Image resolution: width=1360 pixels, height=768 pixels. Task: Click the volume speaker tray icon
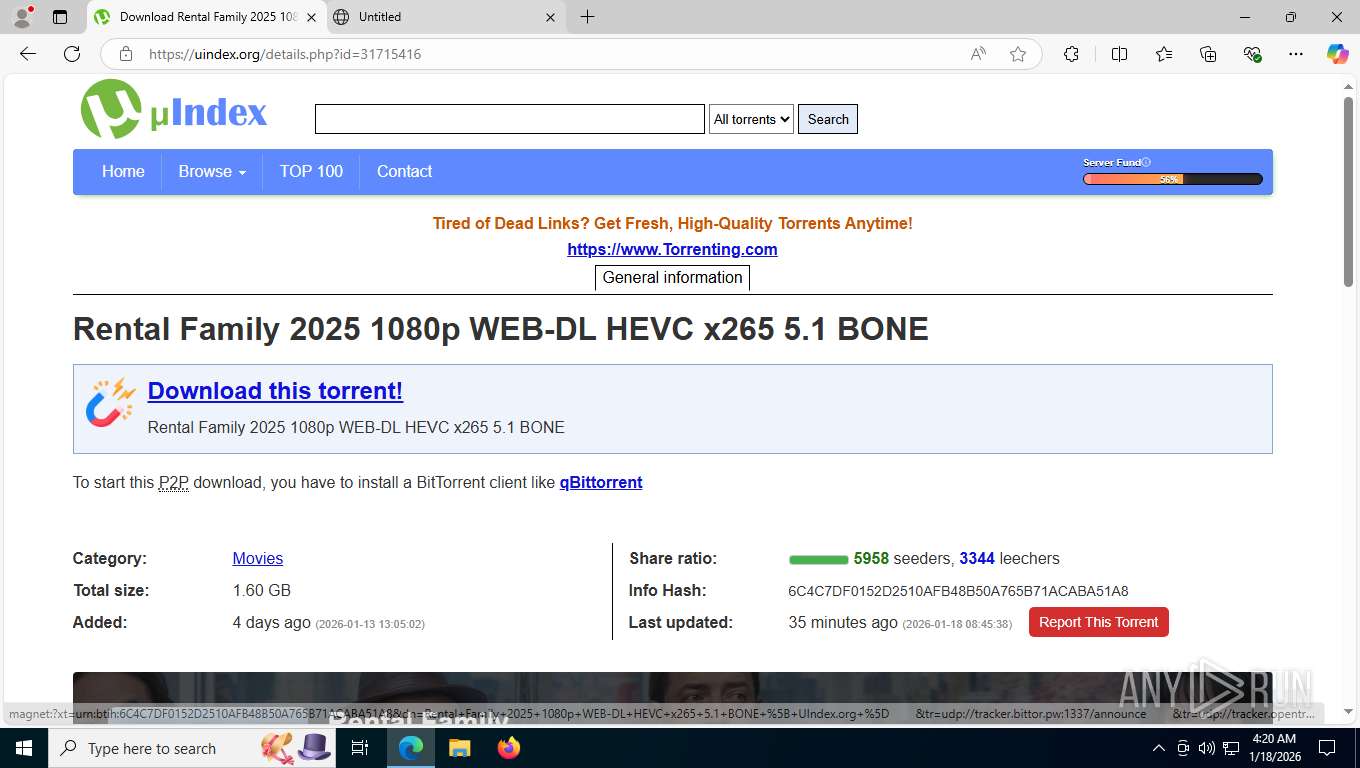coord(1207,748)
